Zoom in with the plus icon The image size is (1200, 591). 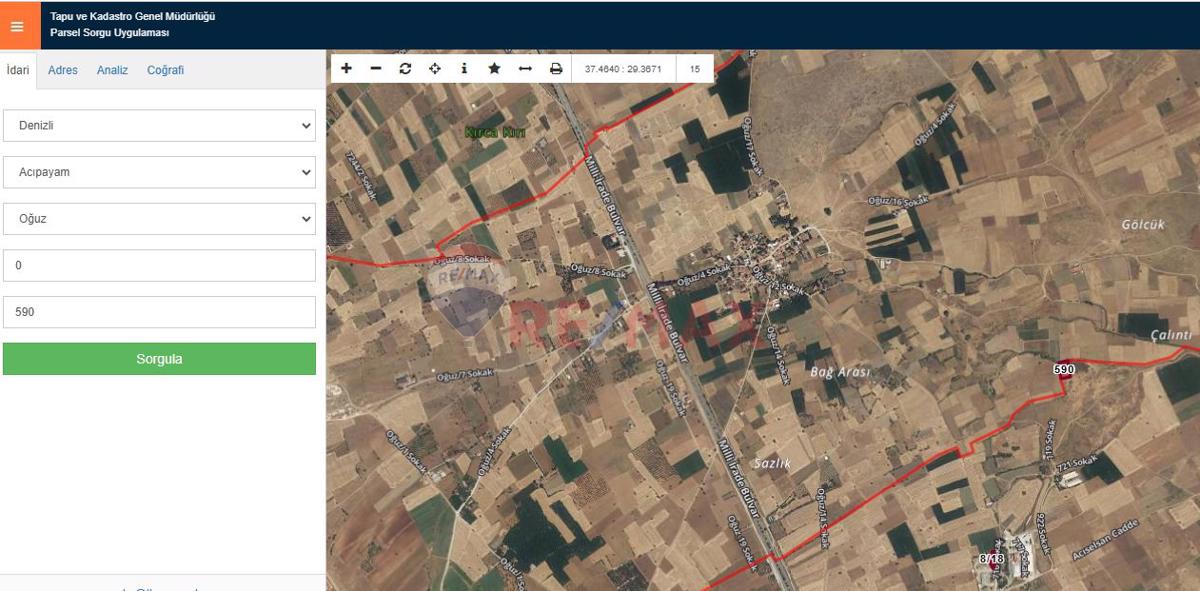click(x=346, y=69)
